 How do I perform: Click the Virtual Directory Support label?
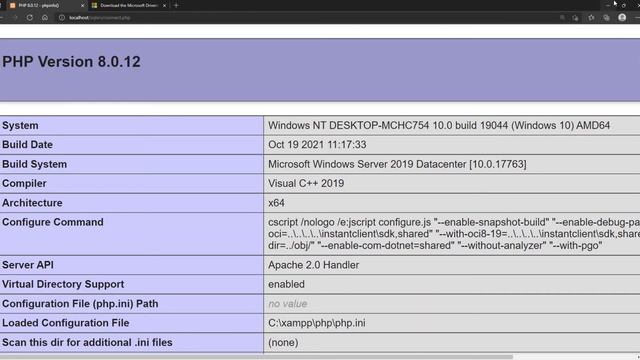(63, 284)
